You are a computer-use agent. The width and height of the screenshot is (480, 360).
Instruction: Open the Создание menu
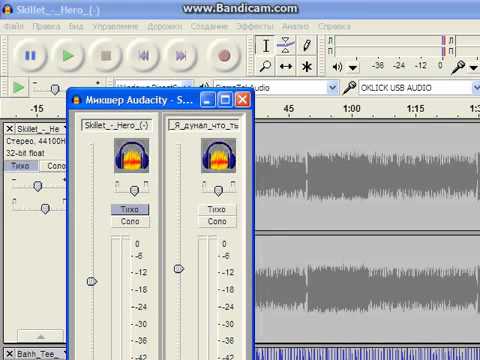pos(209,27)
